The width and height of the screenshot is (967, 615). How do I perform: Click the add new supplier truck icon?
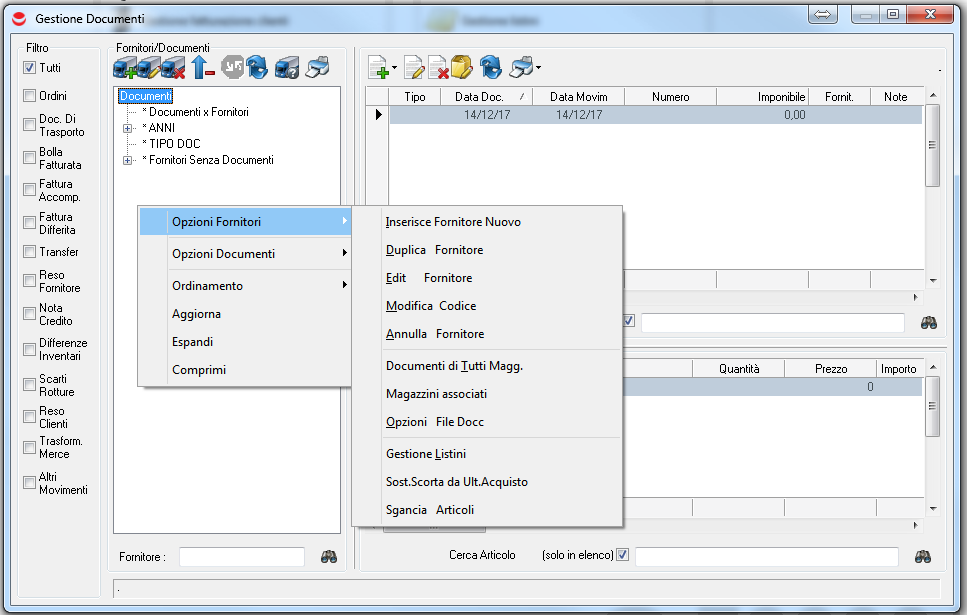point(124,68)
